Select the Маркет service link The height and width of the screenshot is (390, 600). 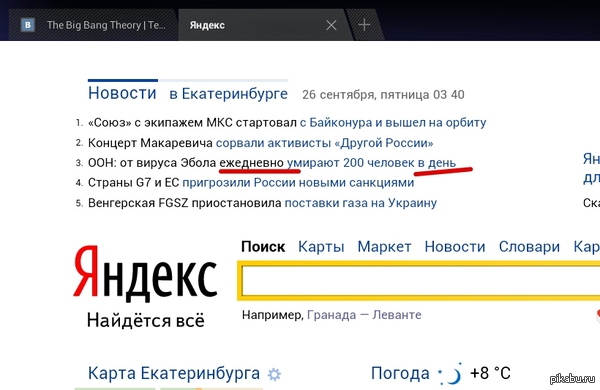point(384,247)
